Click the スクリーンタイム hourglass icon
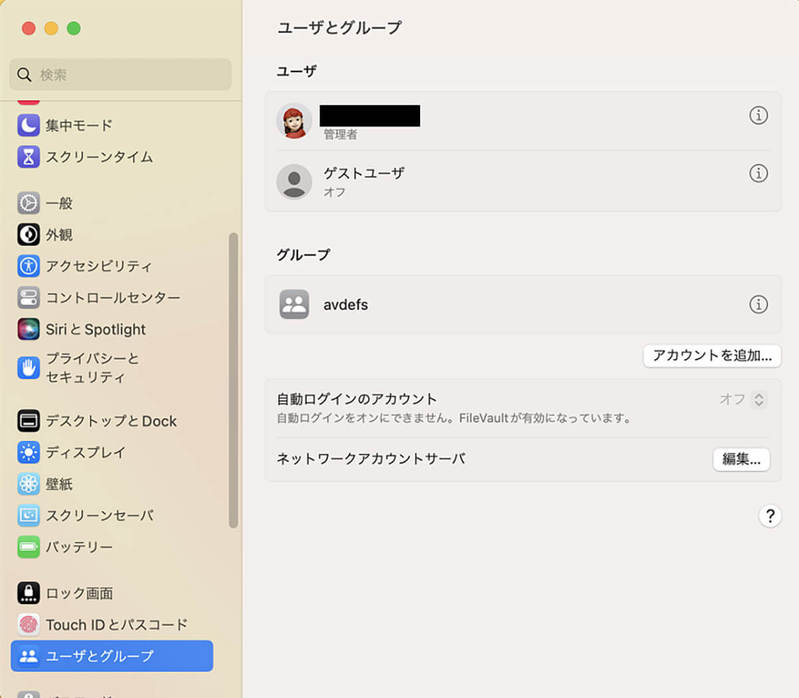The width and height of the screenshot is (799, 698). tap(29, 157)
